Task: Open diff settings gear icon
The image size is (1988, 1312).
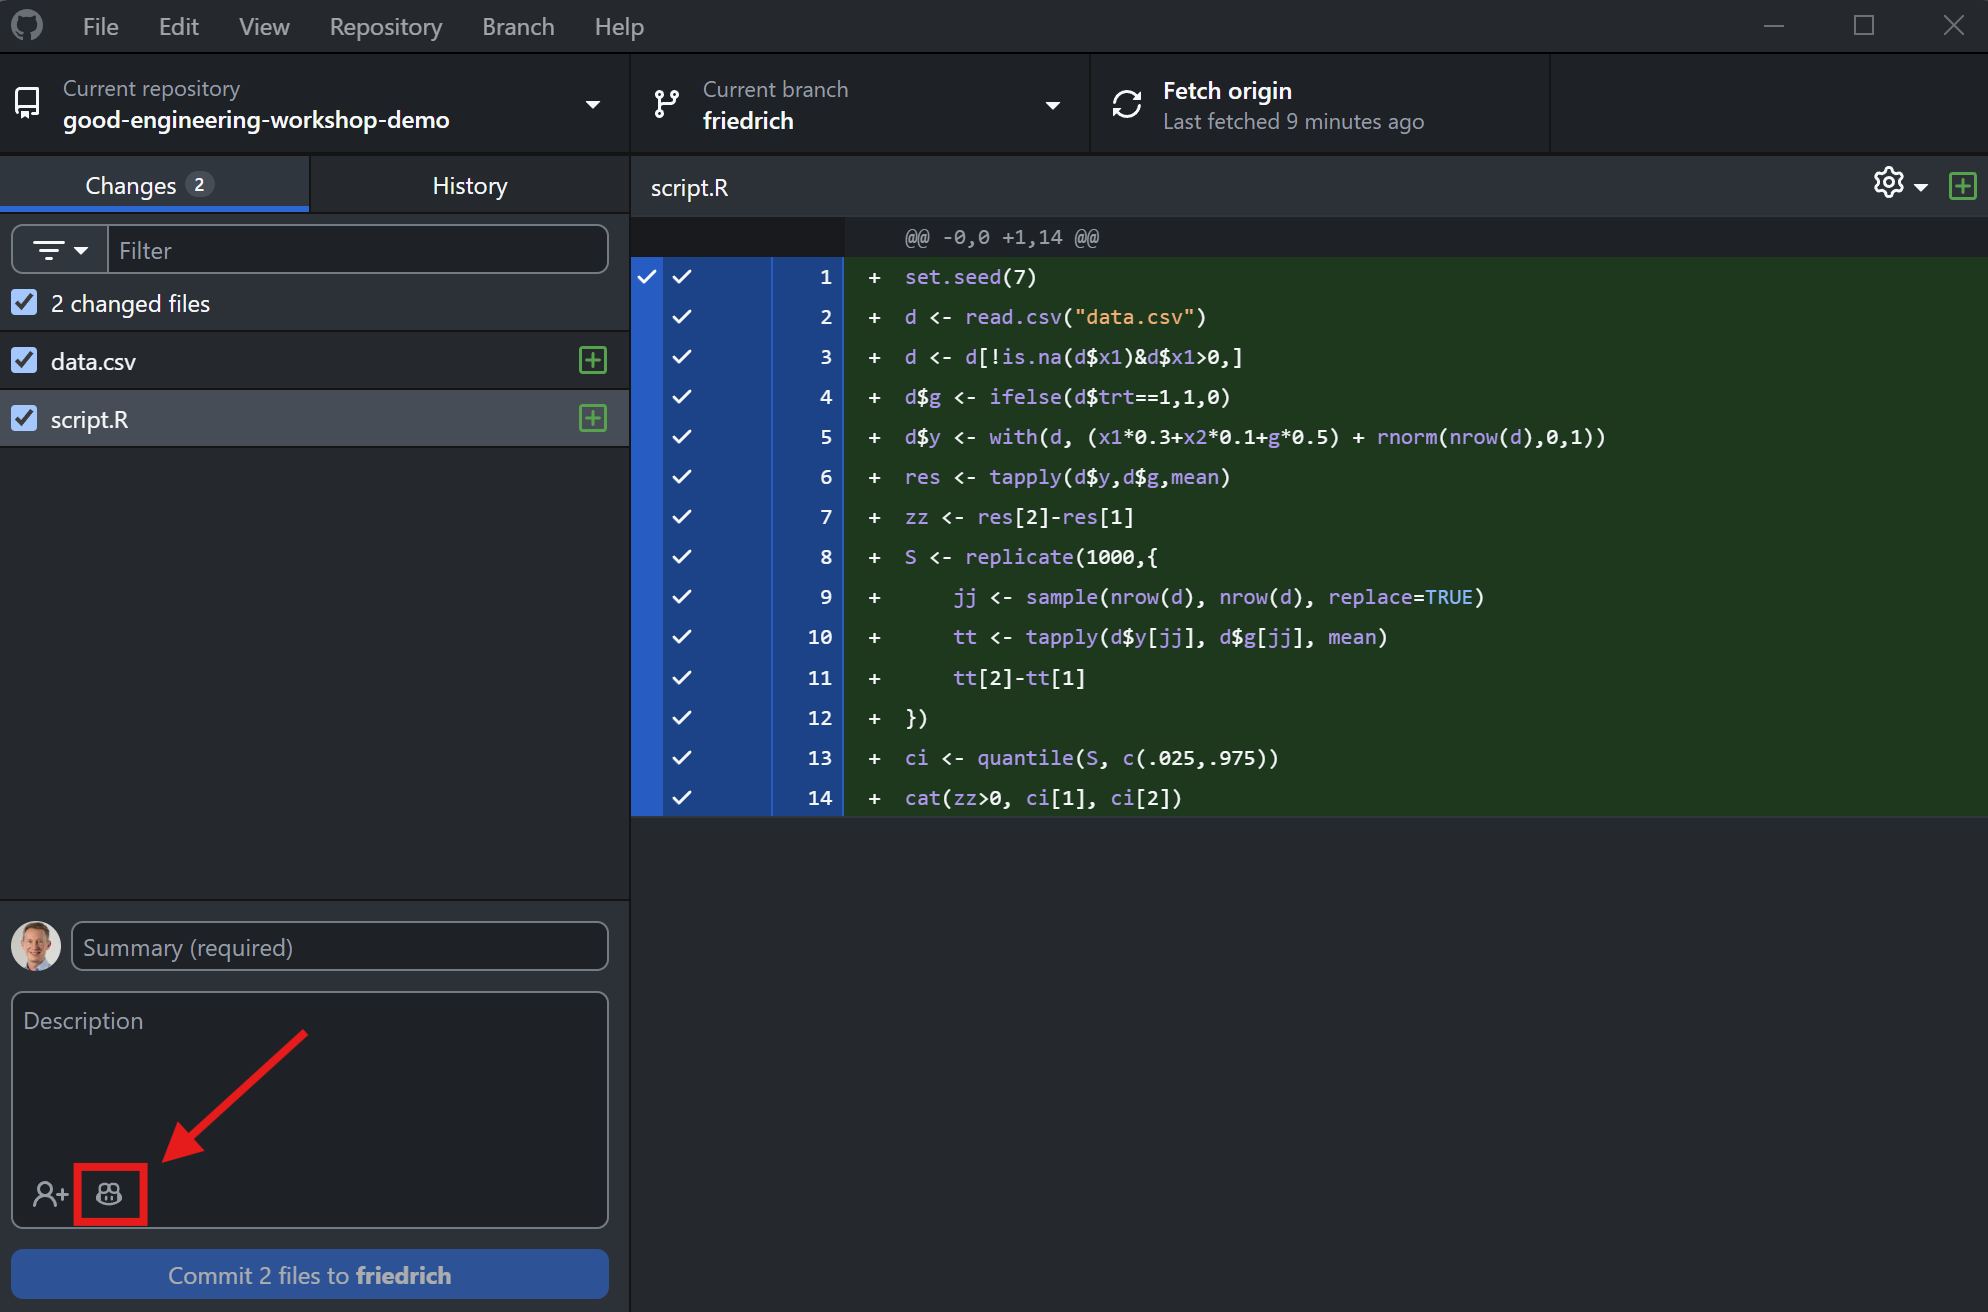Action: pyautogui.click(x=1888, y=184)
